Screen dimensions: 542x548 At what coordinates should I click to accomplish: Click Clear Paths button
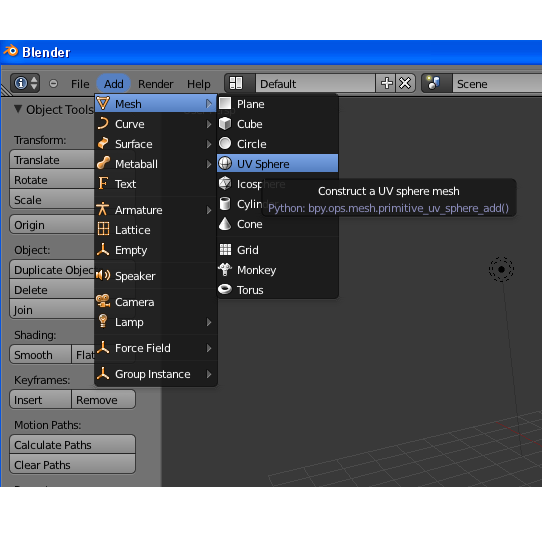(72, 465)
